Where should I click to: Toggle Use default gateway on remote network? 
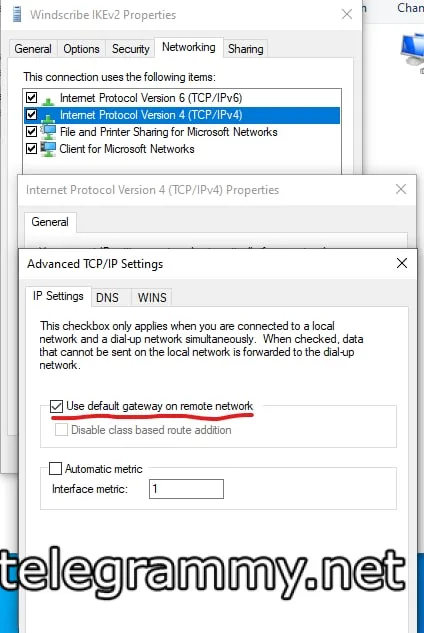tap(57, 406)
